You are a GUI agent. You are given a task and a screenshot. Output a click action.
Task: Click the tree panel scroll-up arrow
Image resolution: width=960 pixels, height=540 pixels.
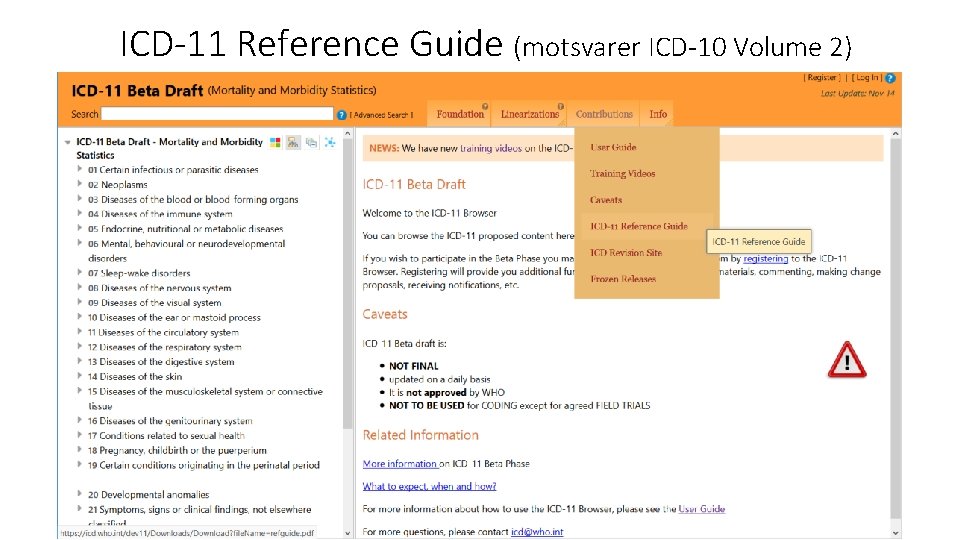[x=347, y=133]
